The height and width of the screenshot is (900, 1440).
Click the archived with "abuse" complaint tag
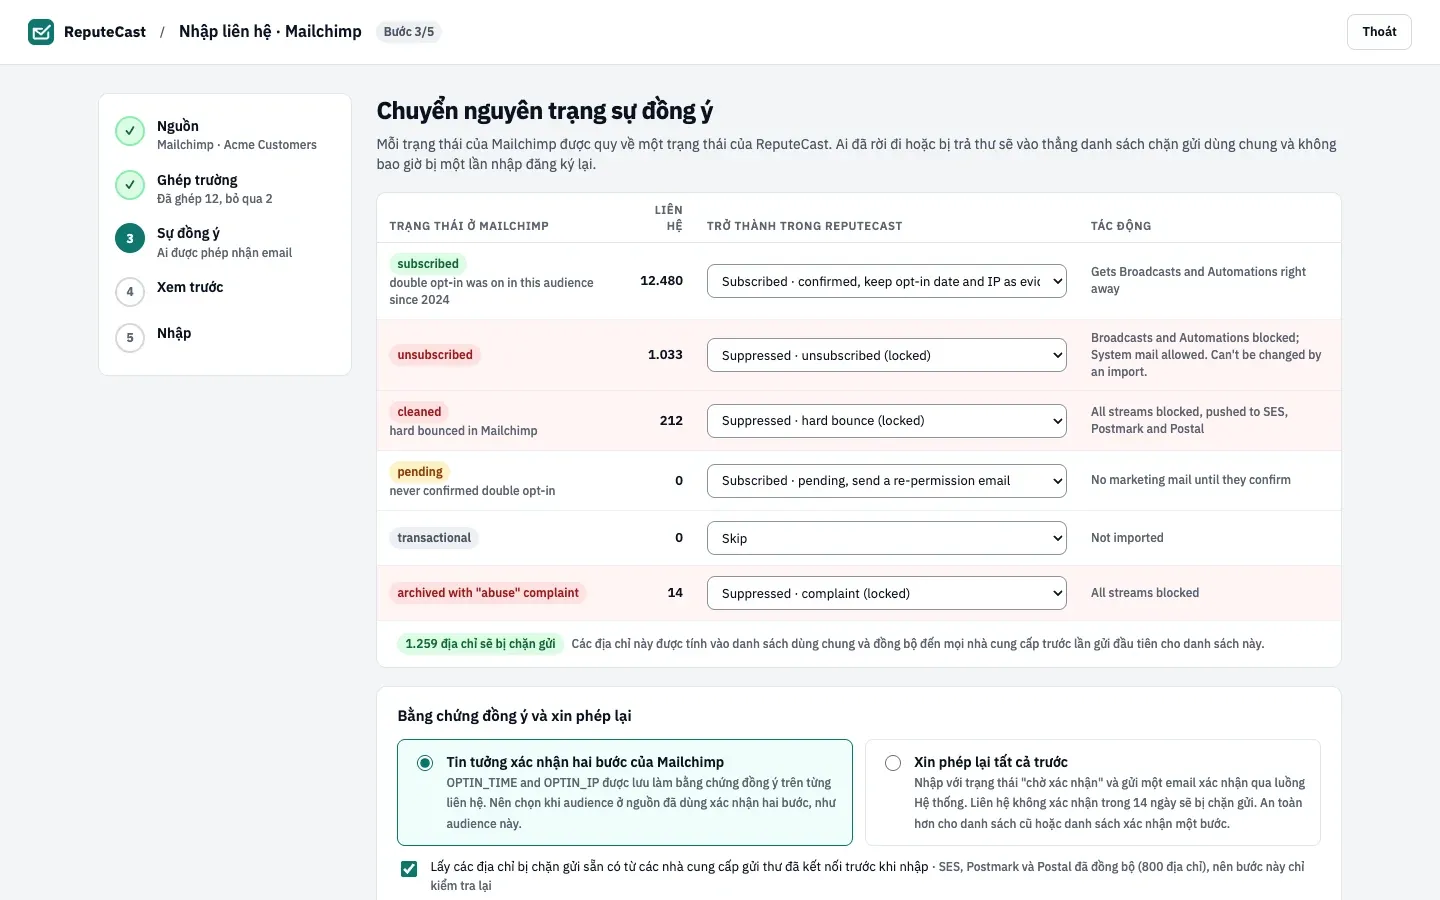click(x=488, y=593)
